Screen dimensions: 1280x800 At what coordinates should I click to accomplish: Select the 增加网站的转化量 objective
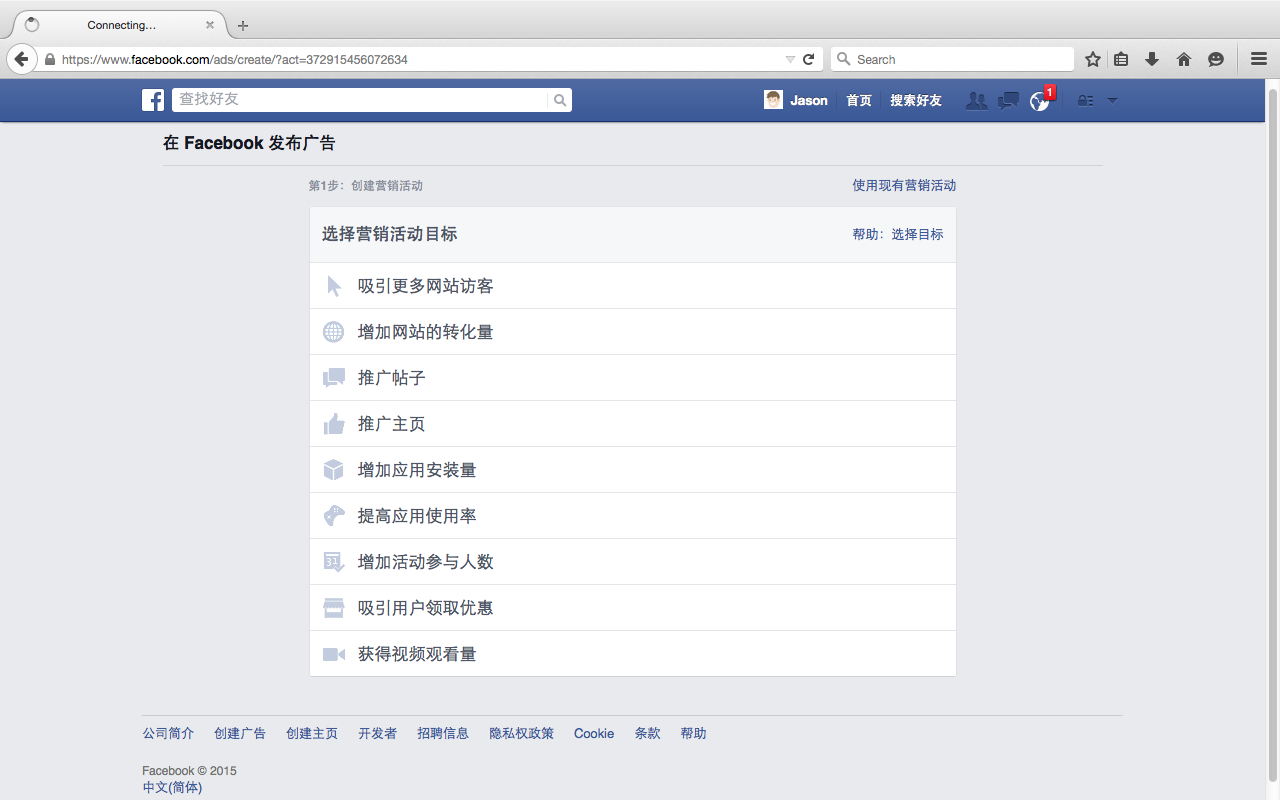[x=633, y=332]
